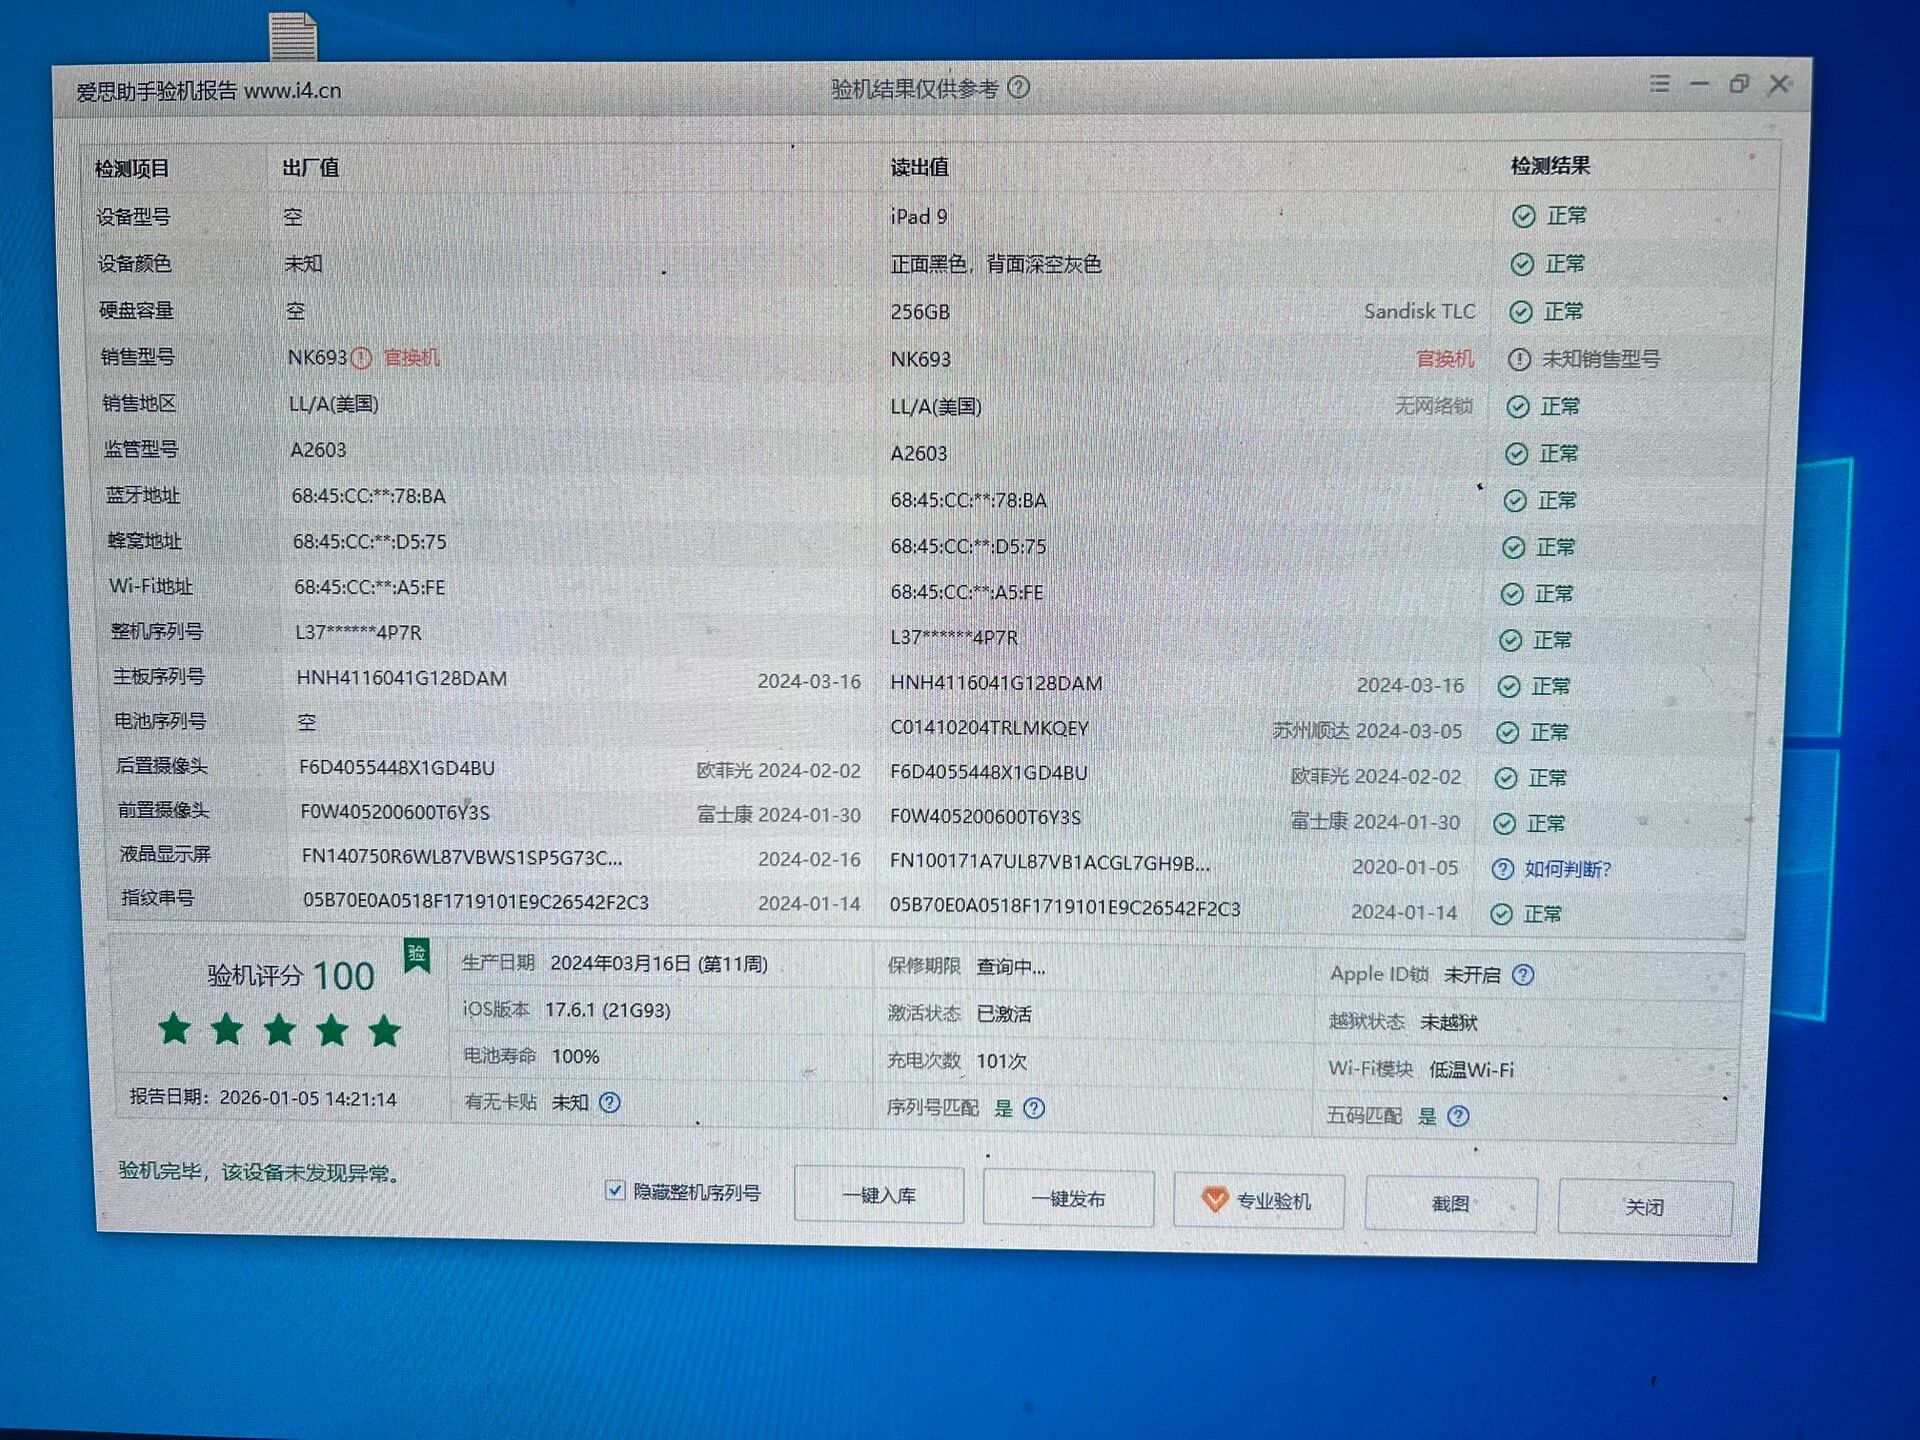The height and width of the screenshot is (1440, 1920).
Task: Click question icon next to 有无卡贴 未知
Action: coord(609,1103)
